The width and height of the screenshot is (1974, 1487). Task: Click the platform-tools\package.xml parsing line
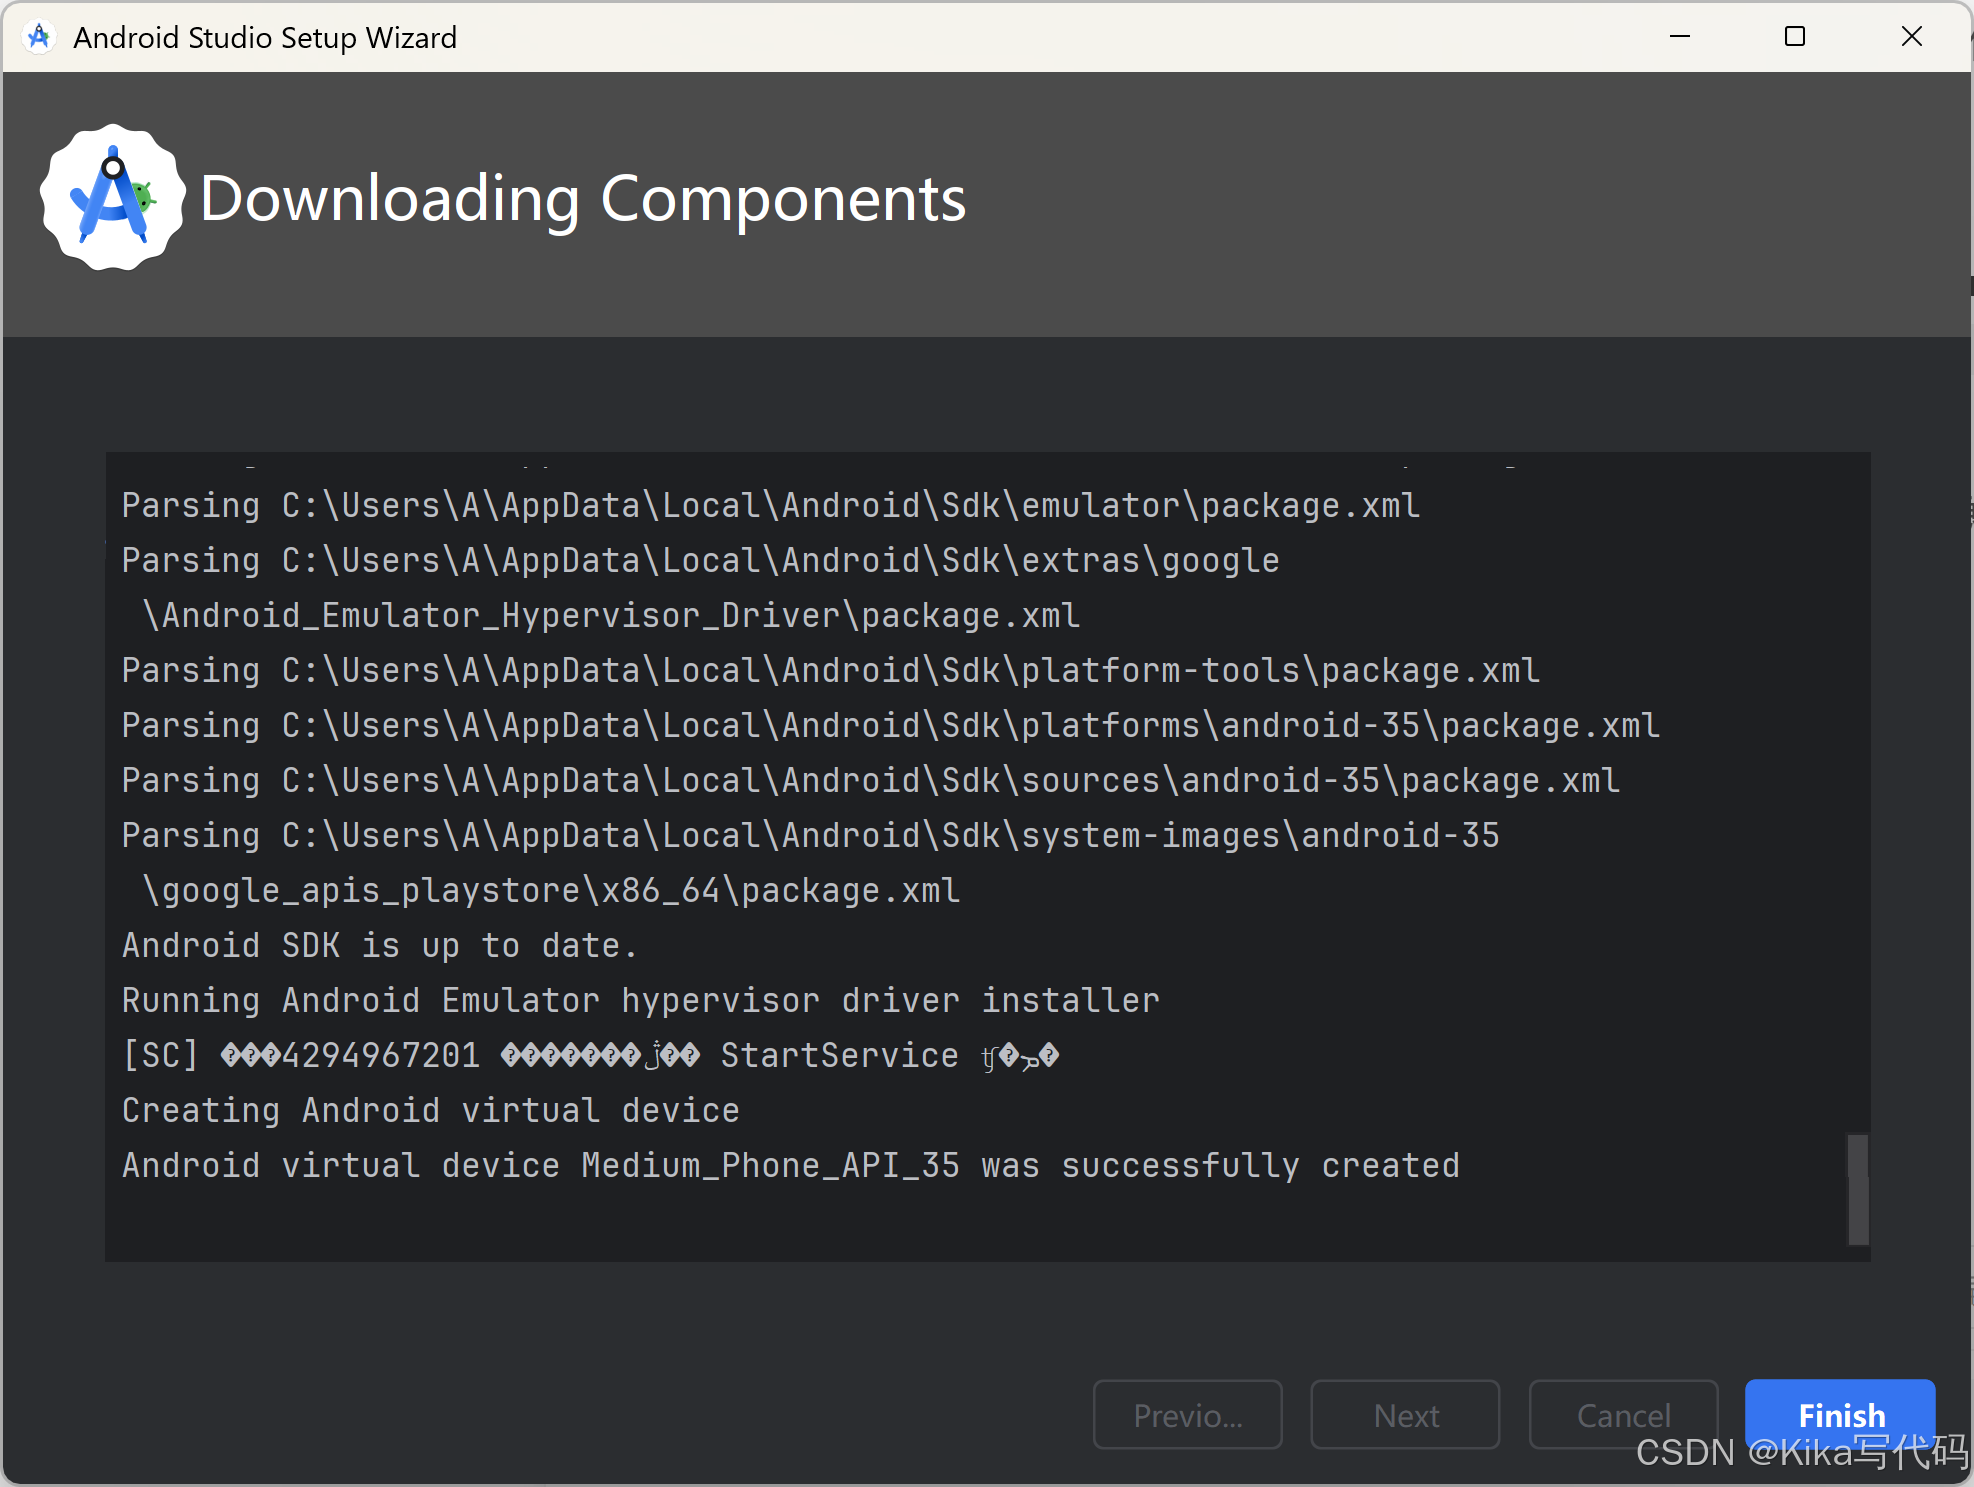pyautogui.click(x=830, y=670)
